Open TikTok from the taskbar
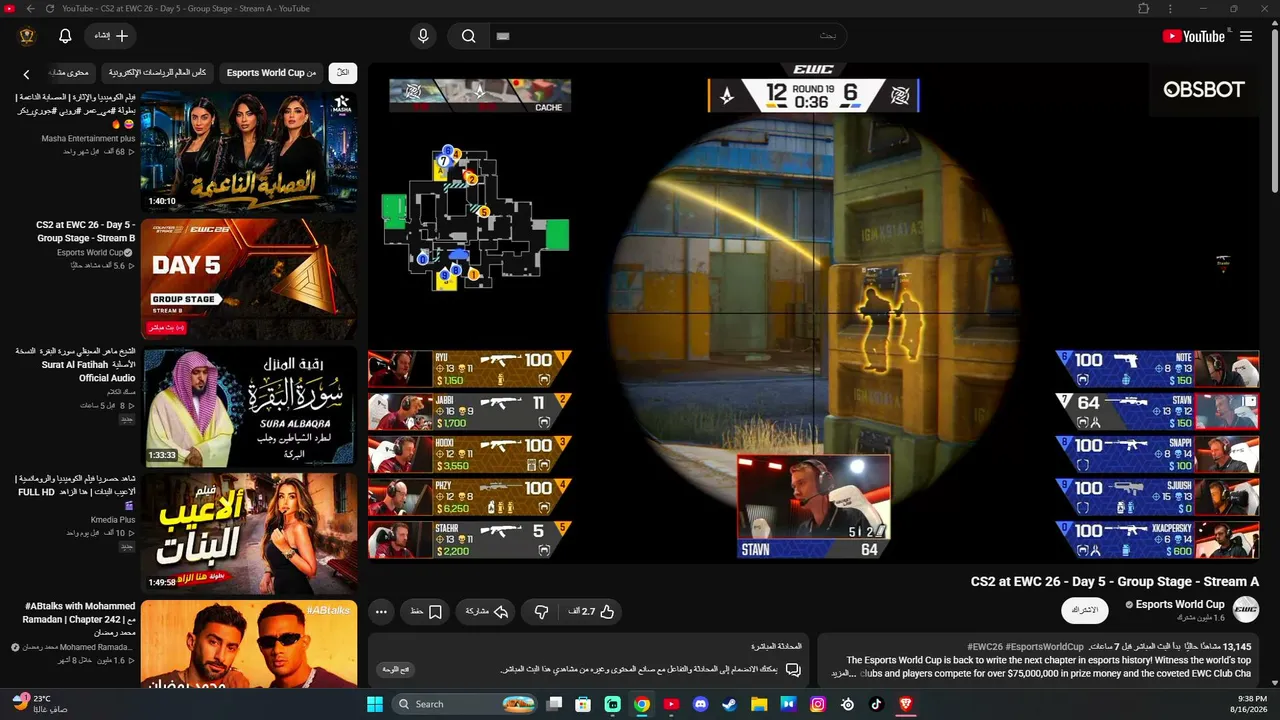This screenshot has width=1280, height=720. (876, 704)
